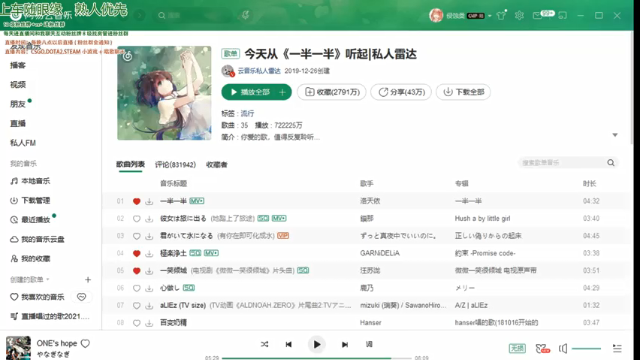Download song 心做し
Image resolution: width=640 pixels, height=360 pixels.
(149, 288)
